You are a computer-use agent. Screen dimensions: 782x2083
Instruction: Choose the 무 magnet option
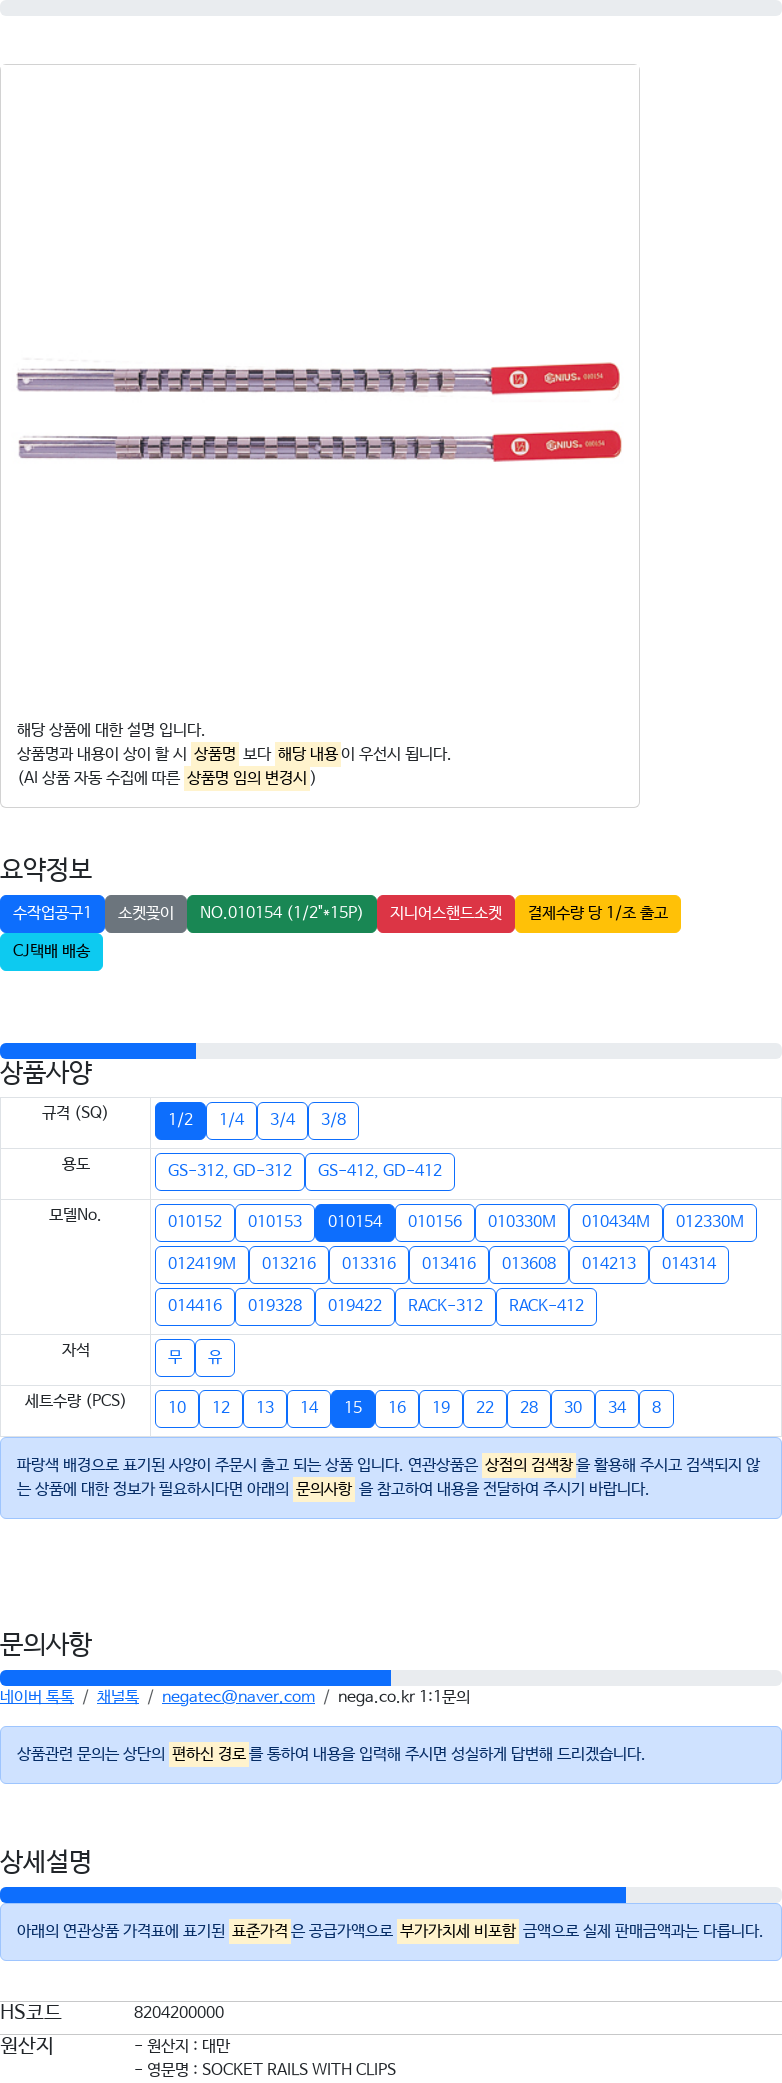tap(175, 1357)
